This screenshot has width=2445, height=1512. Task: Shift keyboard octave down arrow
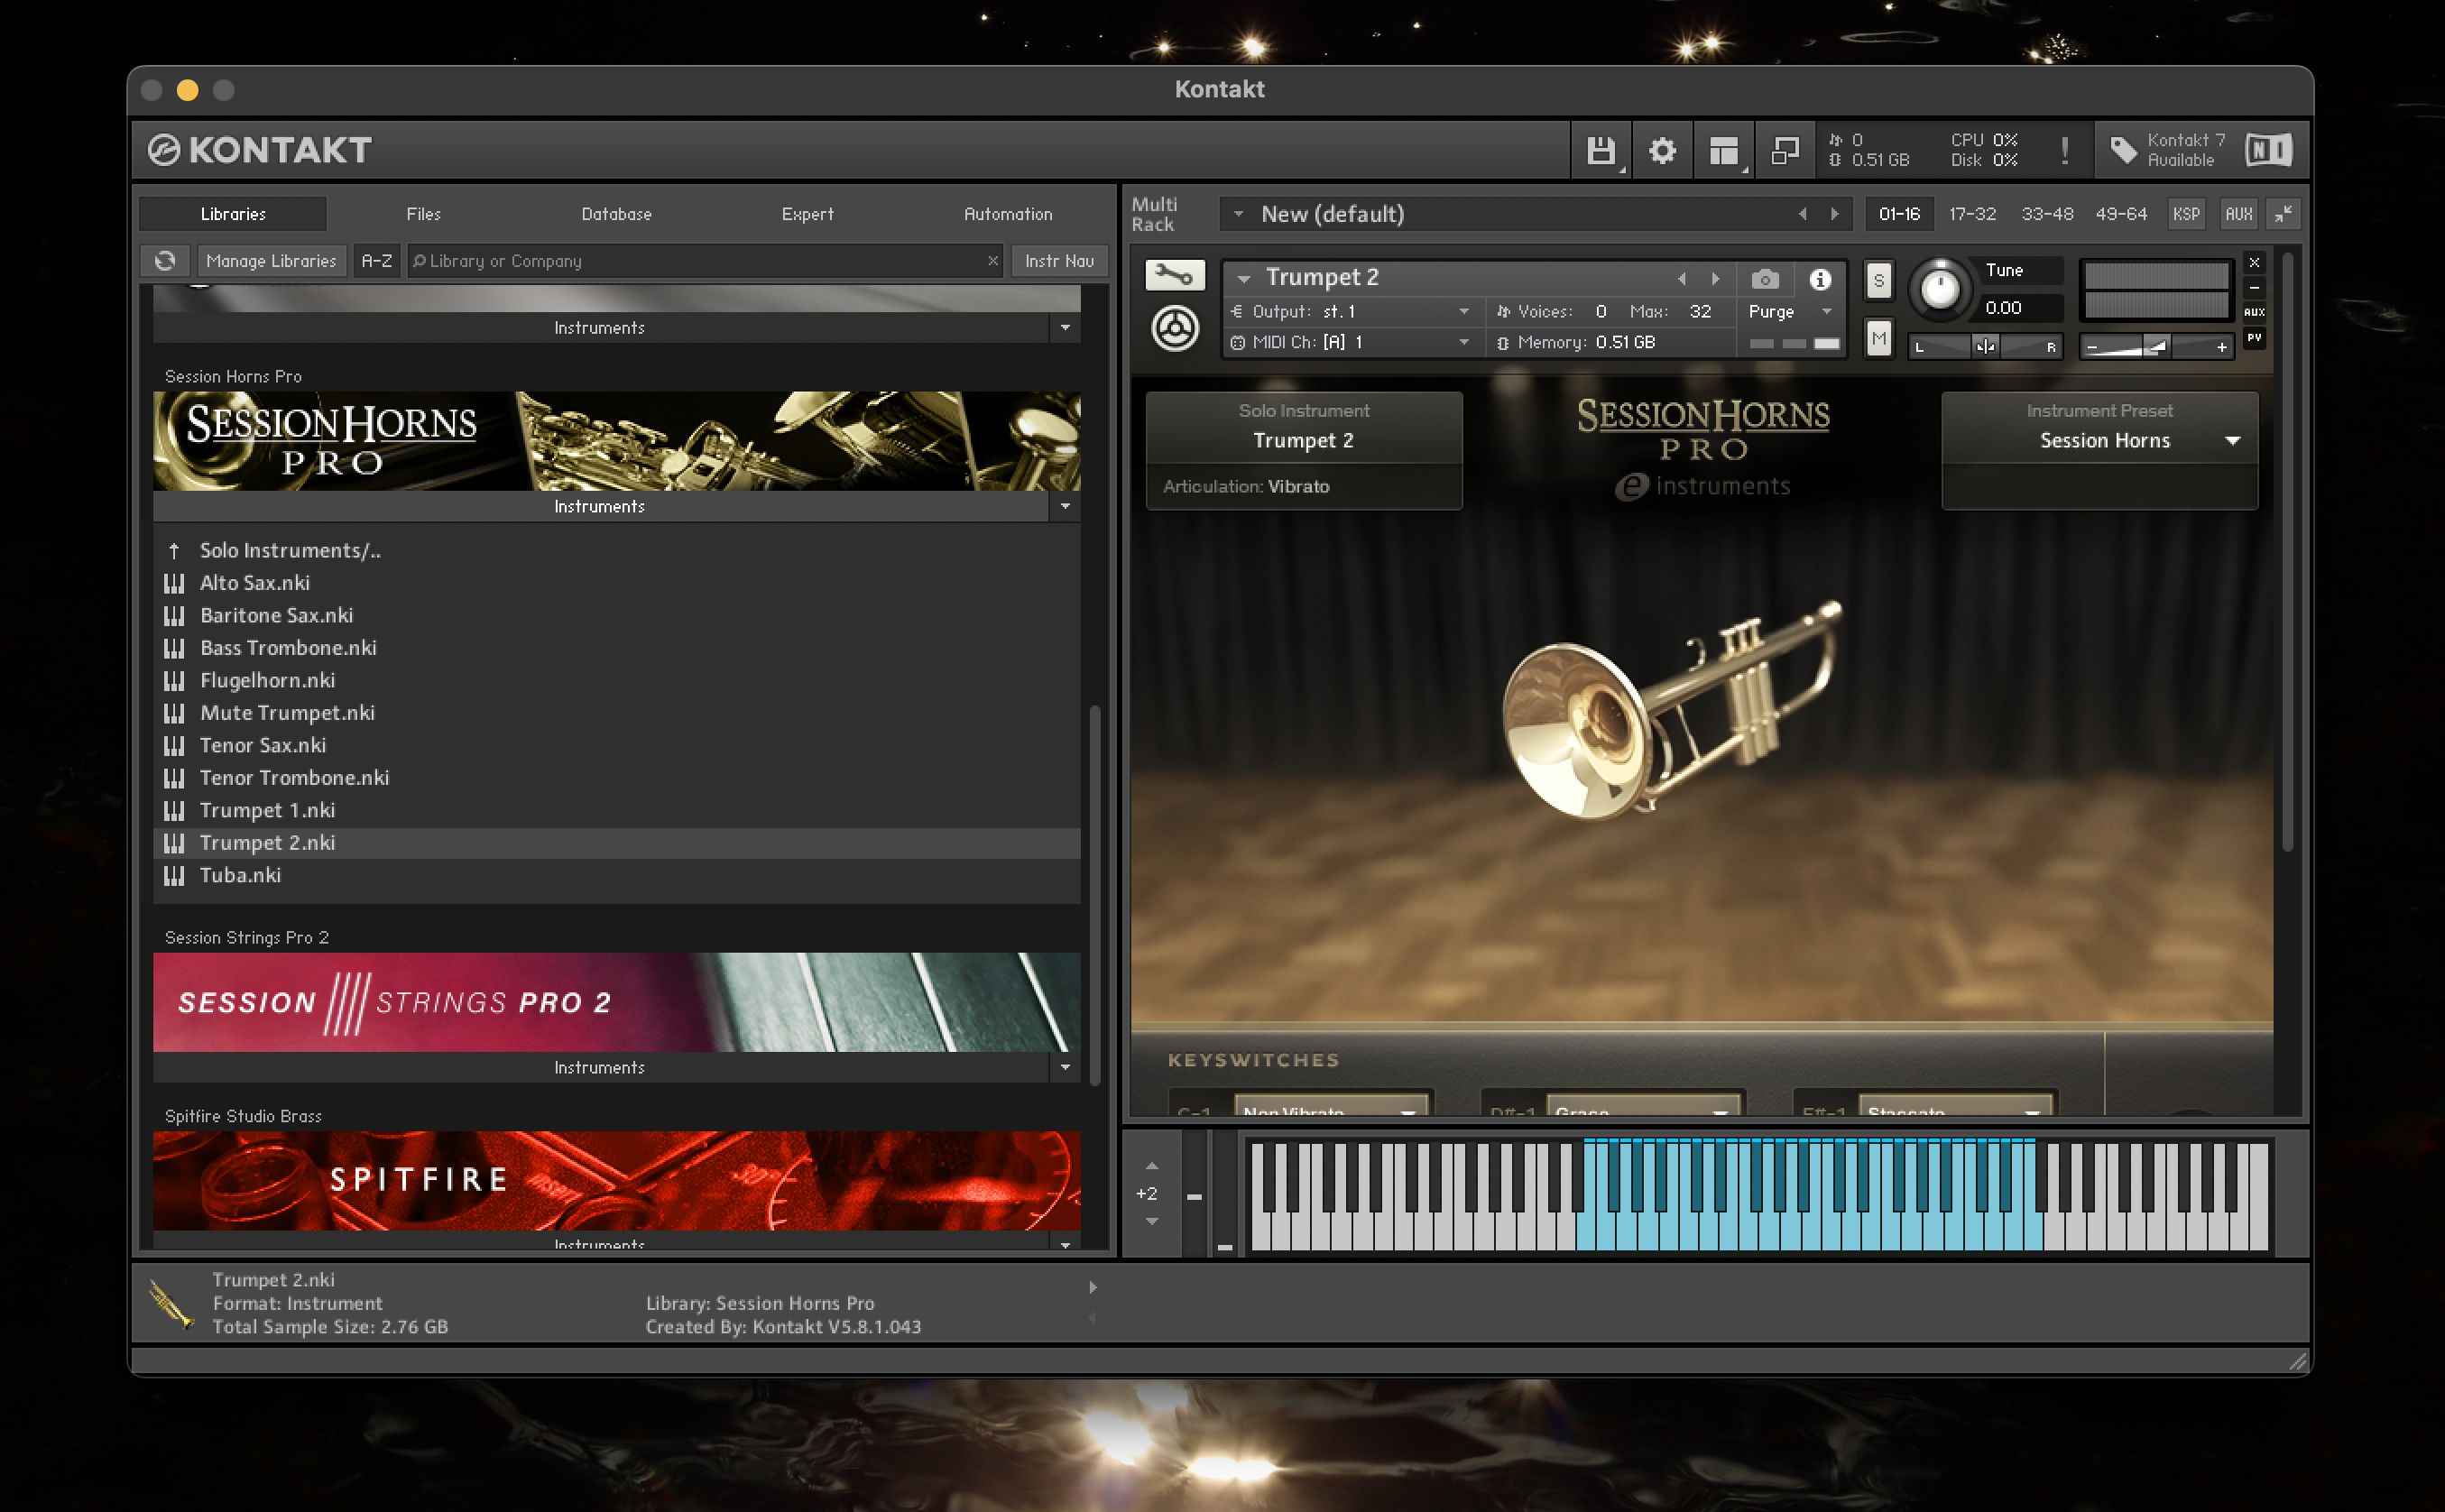[1152, 1221]
